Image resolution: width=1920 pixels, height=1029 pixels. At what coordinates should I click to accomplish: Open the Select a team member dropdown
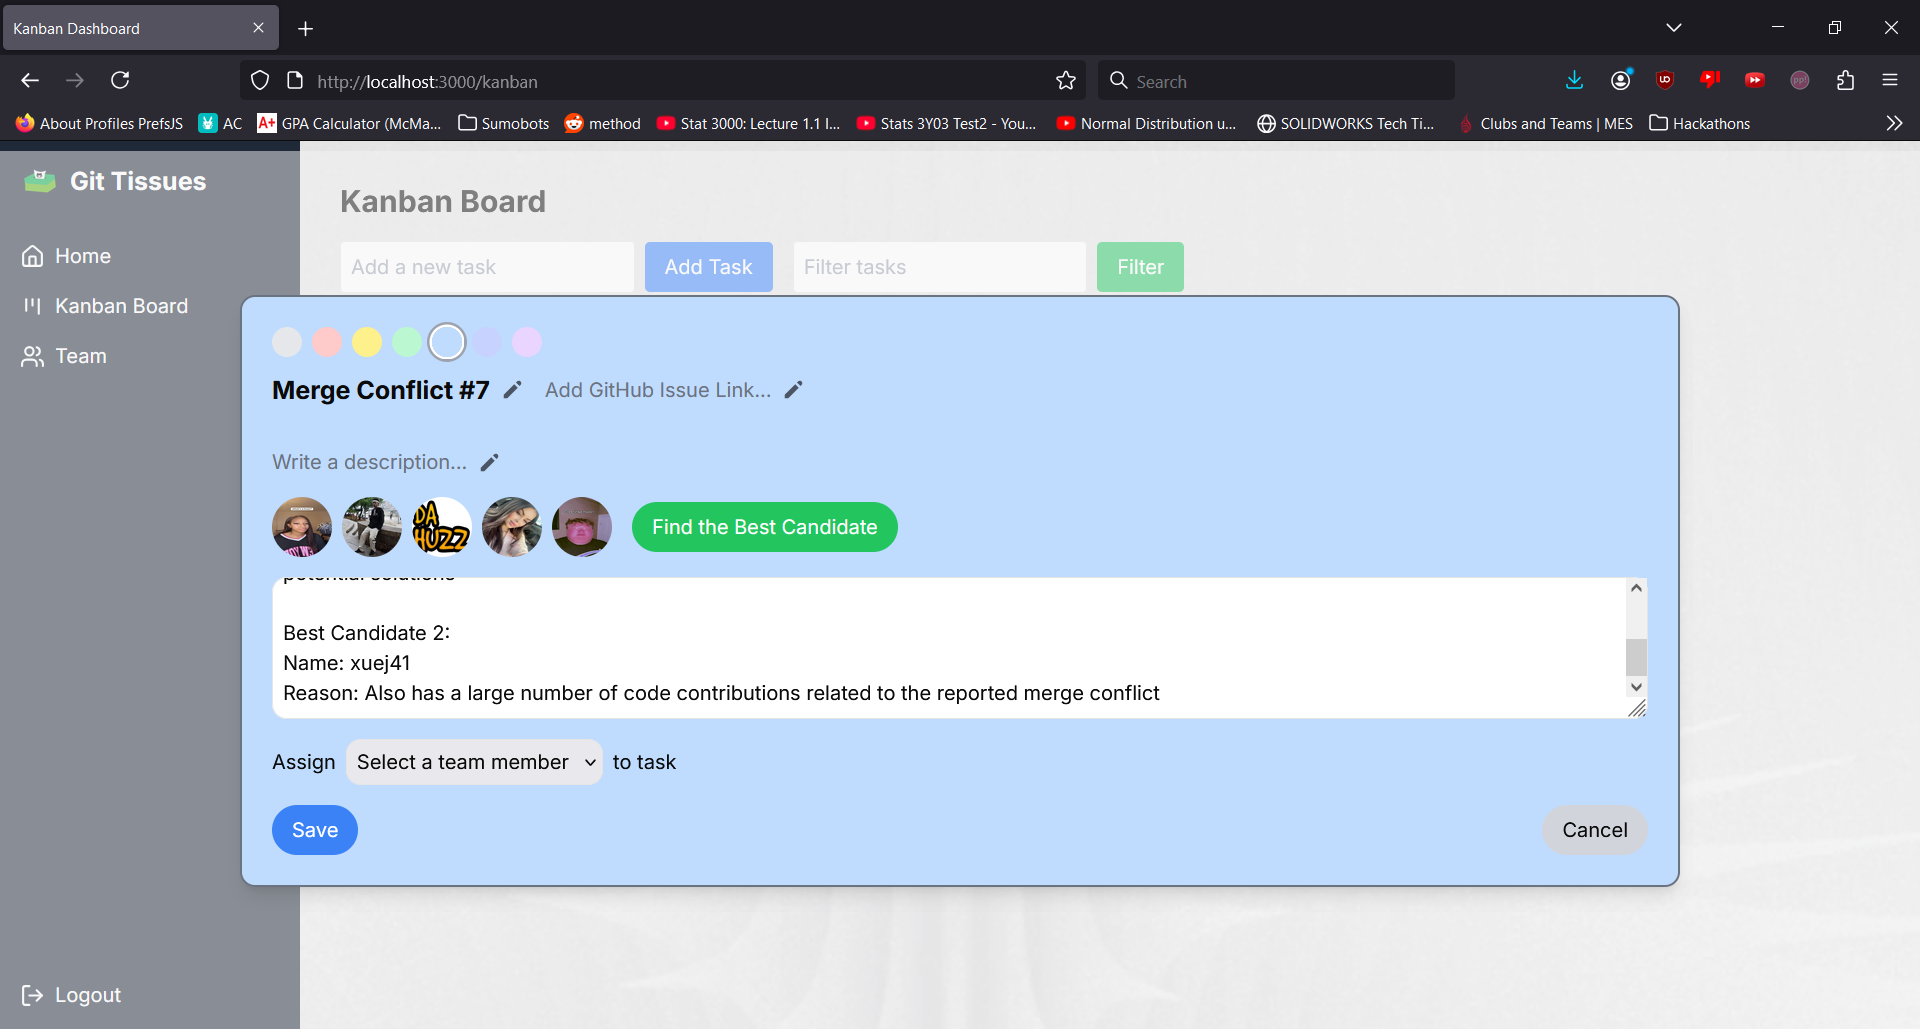(474, 762)
